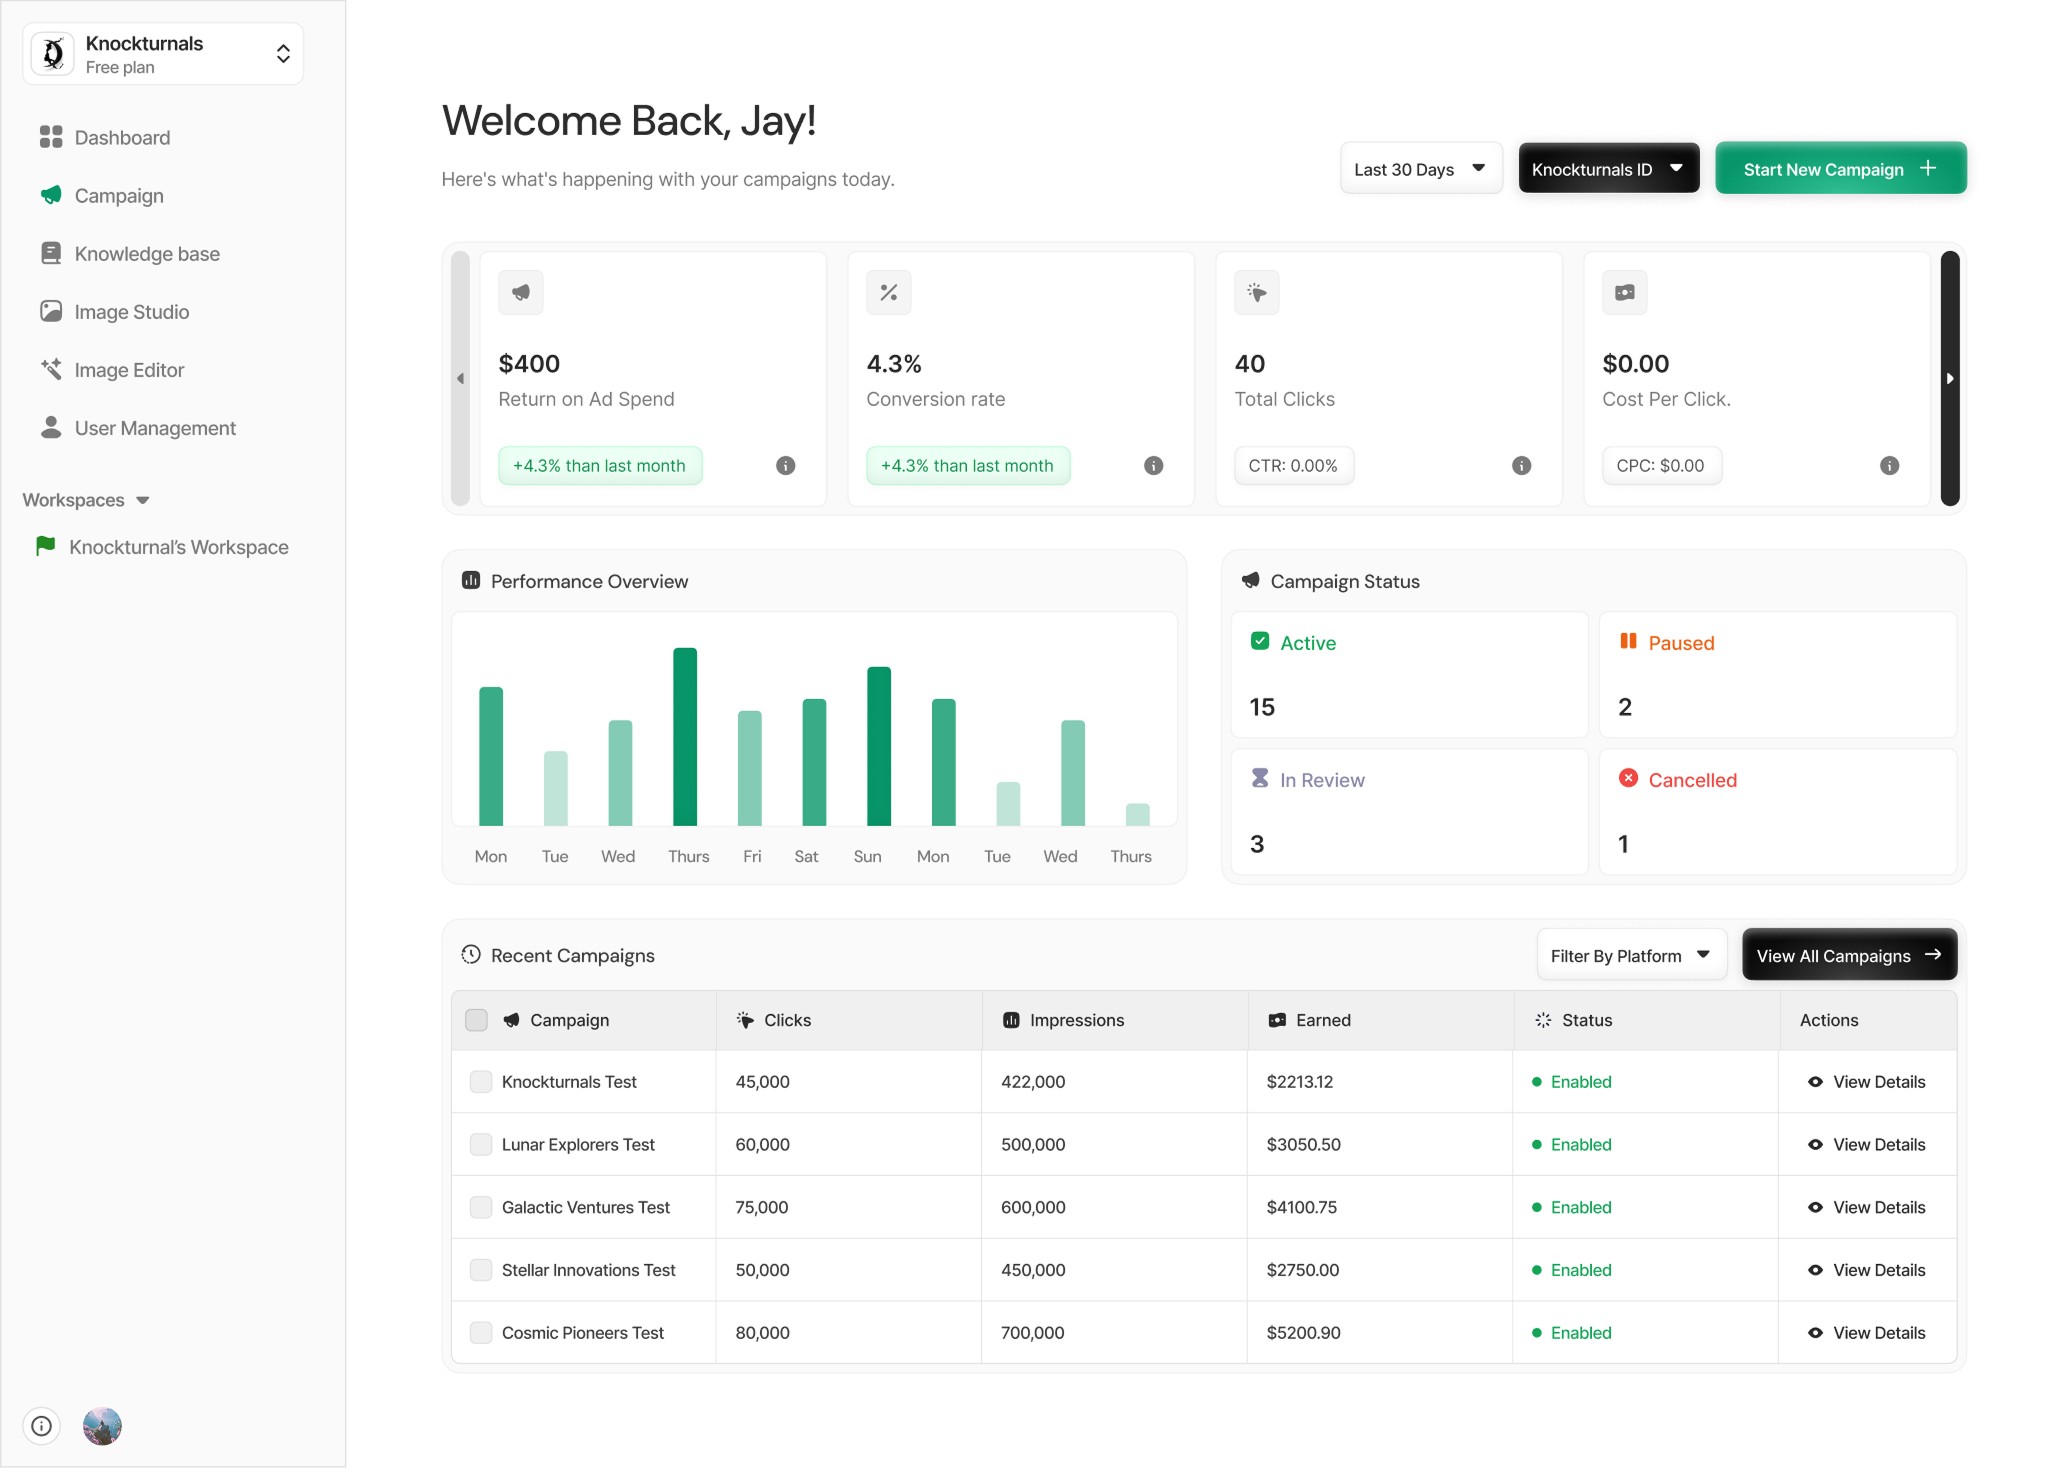Click eye icon for Galactic Ventures Test
The width and height of the screenshot is (2064, 1469).
[1815, 1207]
